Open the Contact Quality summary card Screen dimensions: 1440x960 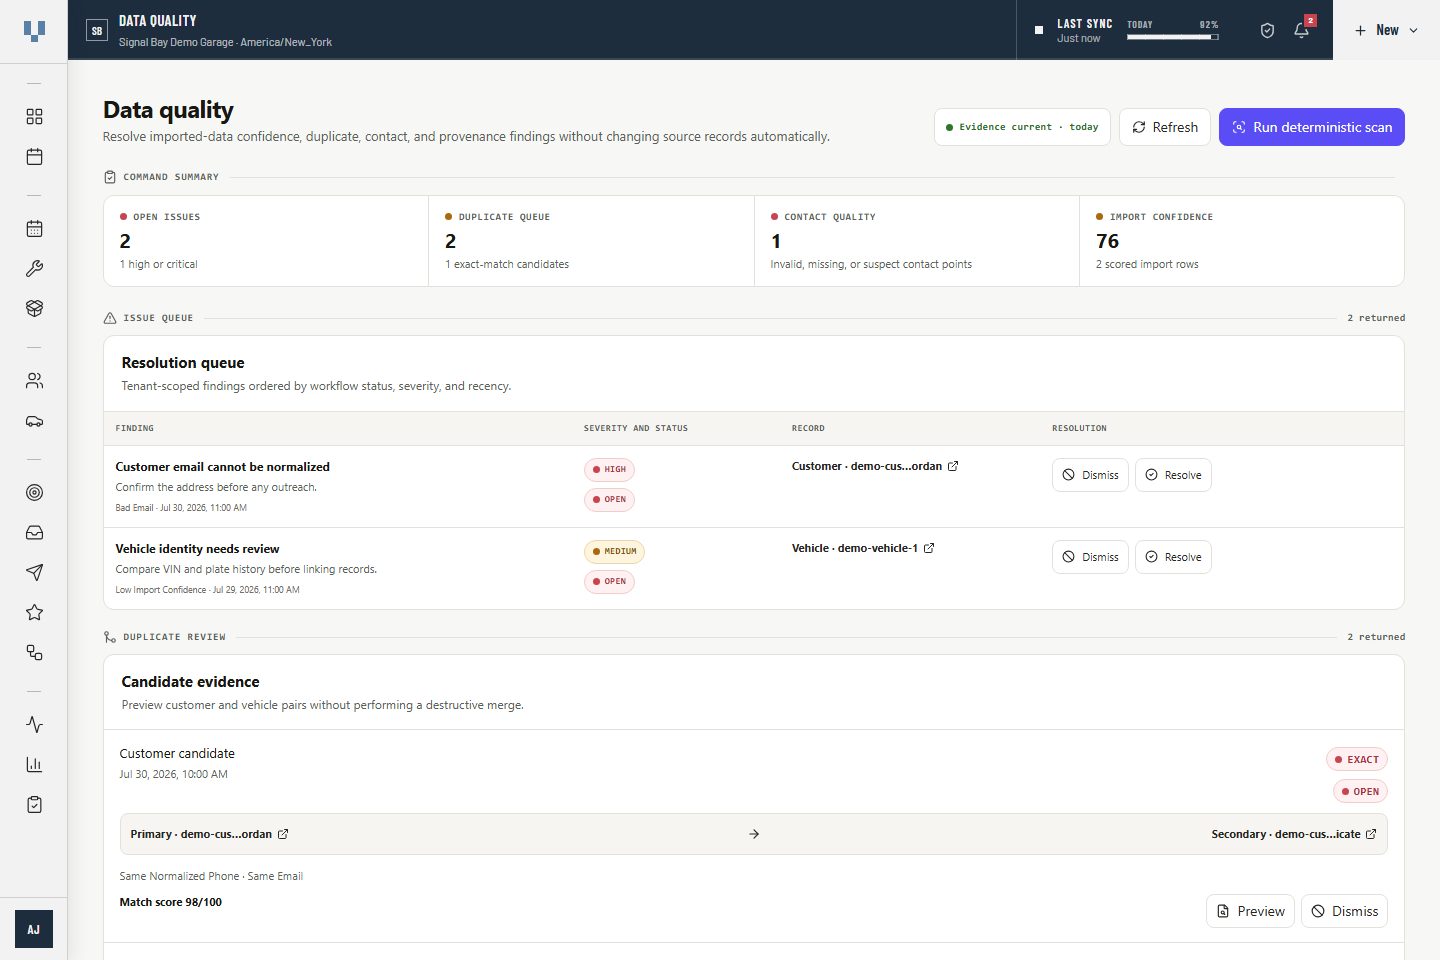[917, 241]
